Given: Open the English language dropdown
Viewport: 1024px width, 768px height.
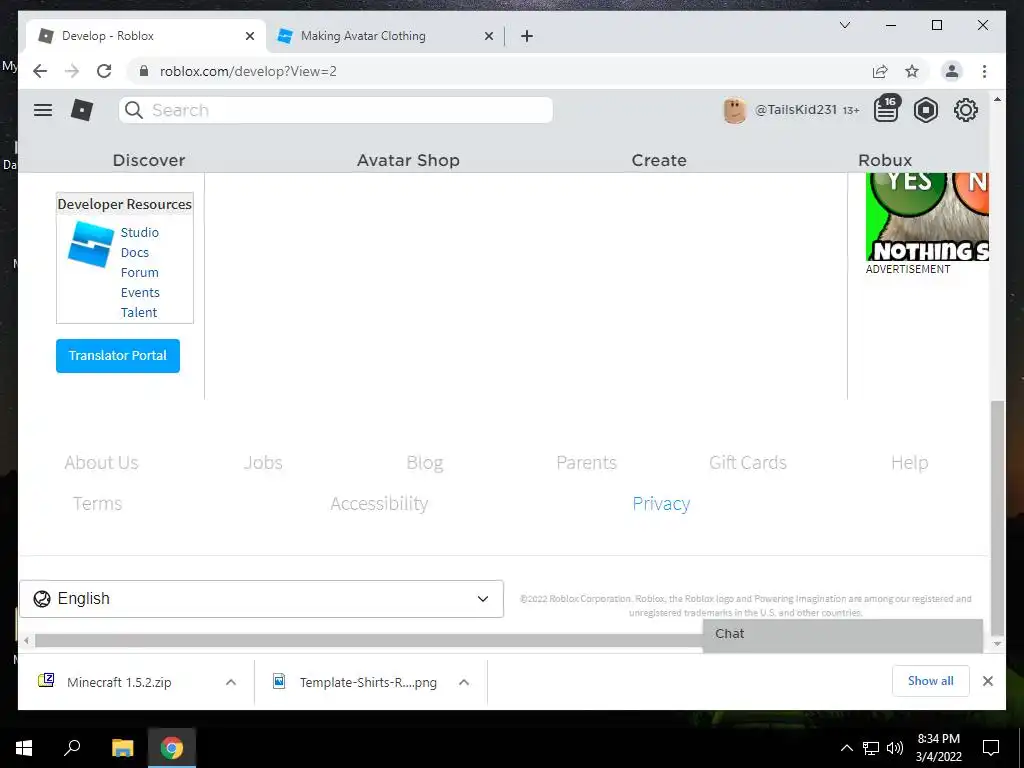Looking at the screenshot, I should pyautogui.click(x=261, y=599).
